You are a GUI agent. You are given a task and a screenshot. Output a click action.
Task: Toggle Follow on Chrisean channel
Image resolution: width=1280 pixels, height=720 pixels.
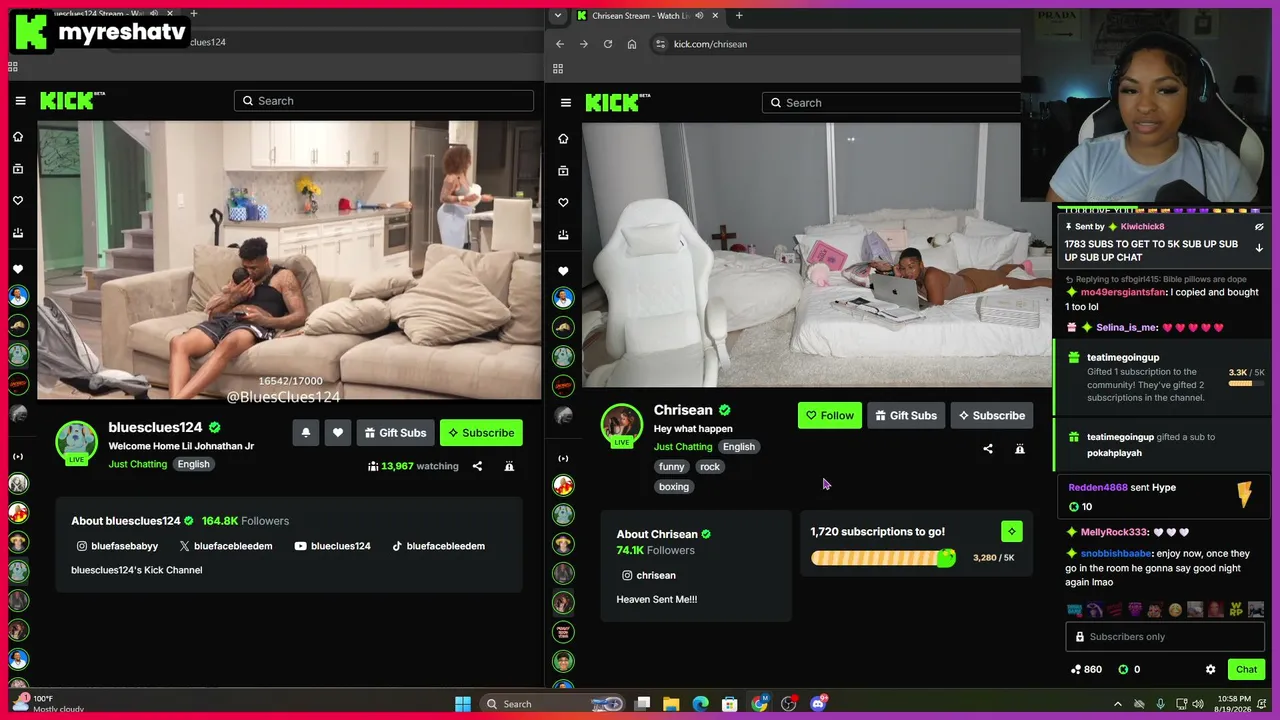pyautogui.click(x=830, y=416)
